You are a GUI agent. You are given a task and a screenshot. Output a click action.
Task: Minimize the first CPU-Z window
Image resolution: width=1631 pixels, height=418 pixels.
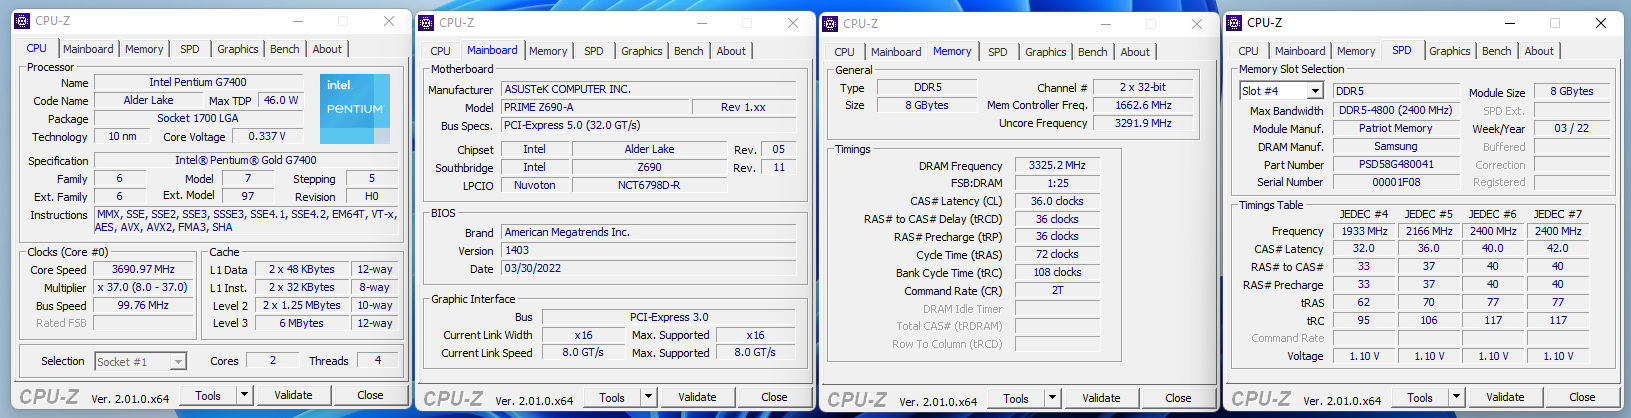pos(297,21)
